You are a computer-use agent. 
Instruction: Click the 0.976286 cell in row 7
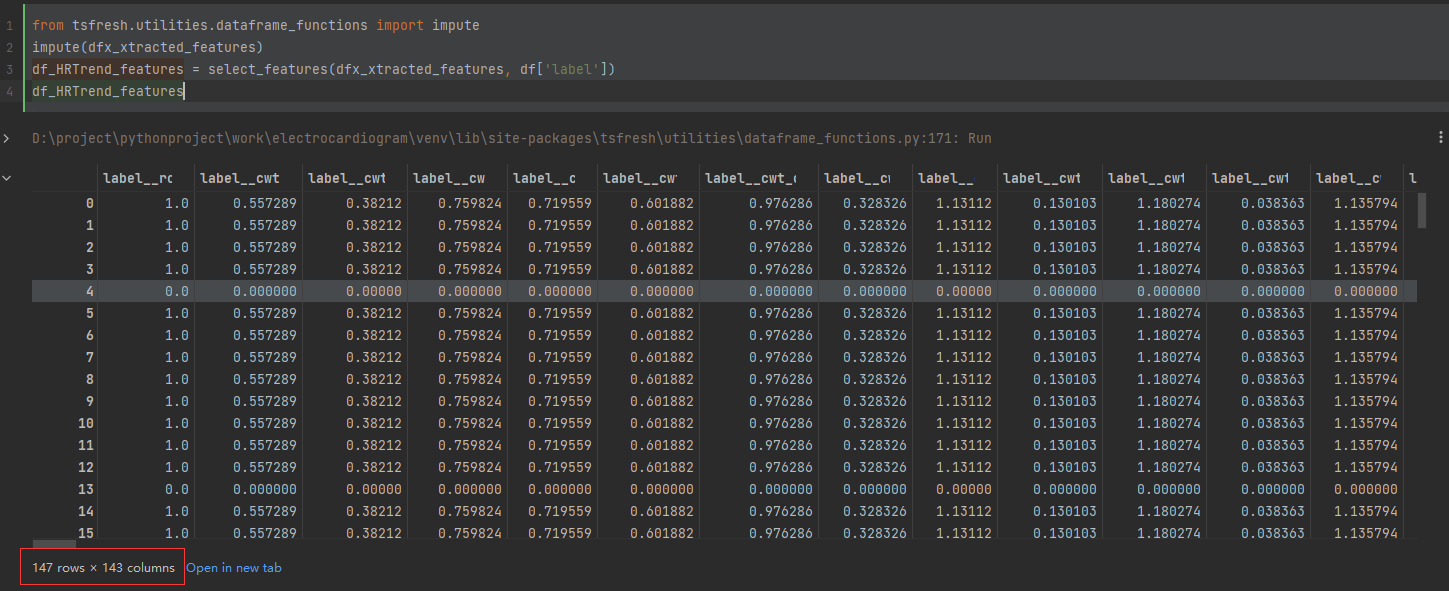(x=762, y=357)
